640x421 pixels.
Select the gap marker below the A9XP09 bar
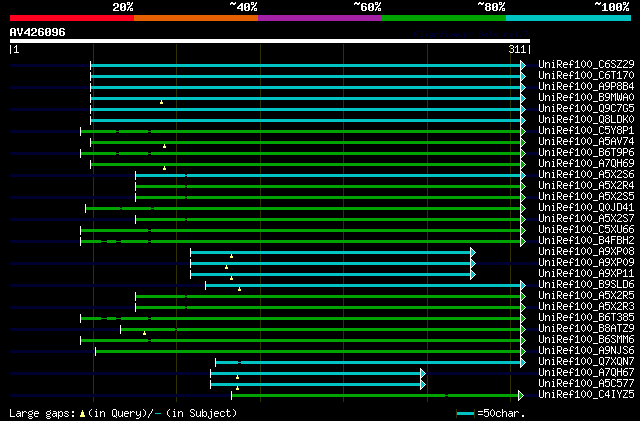[227, 267]
